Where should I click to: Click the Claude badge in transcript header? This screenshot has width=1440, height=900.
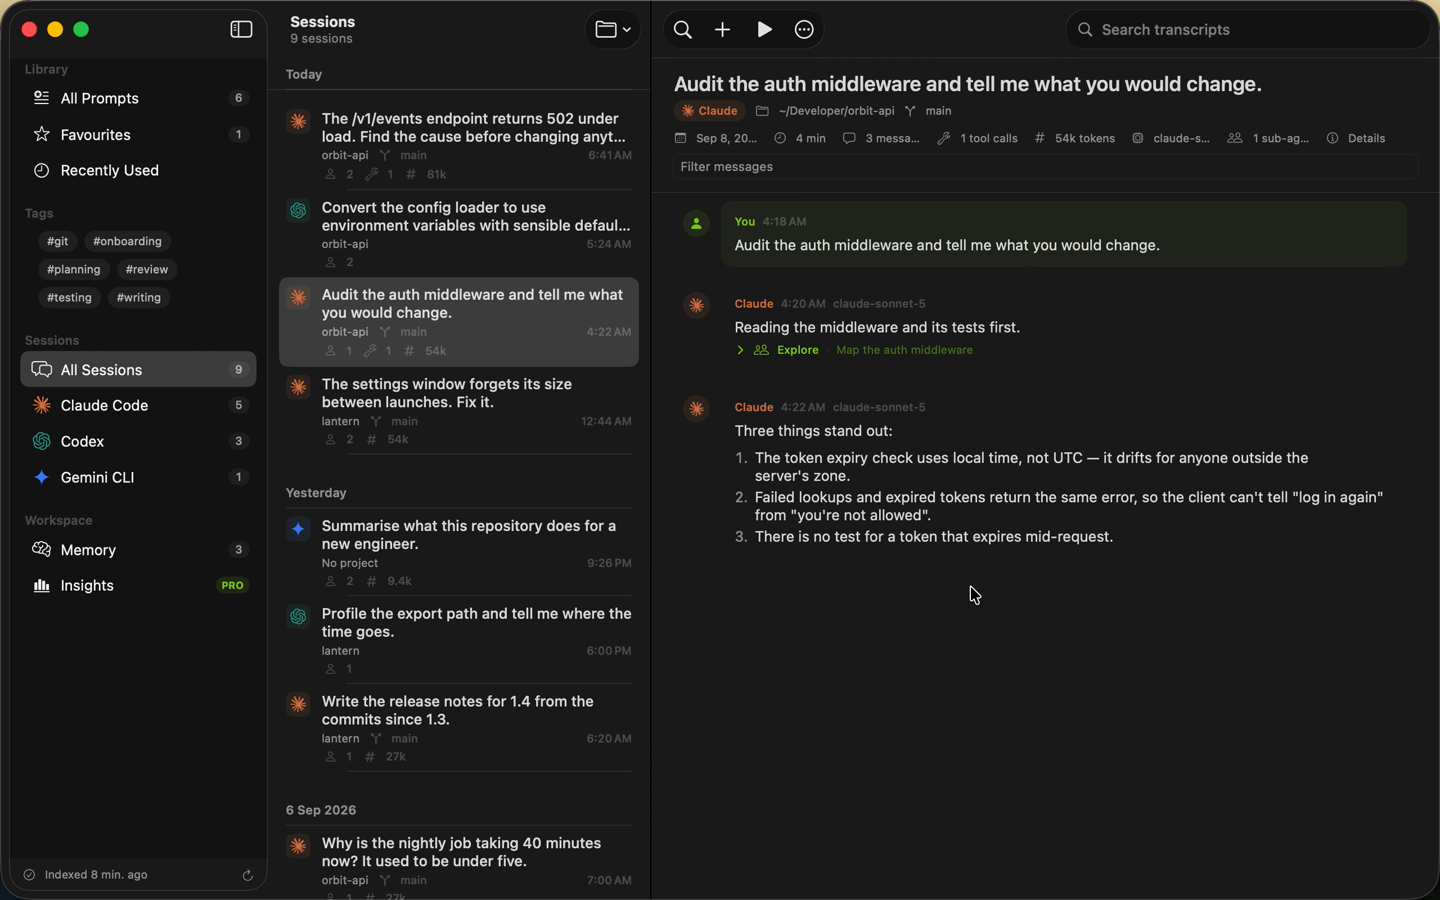click(x=709, y=111)
